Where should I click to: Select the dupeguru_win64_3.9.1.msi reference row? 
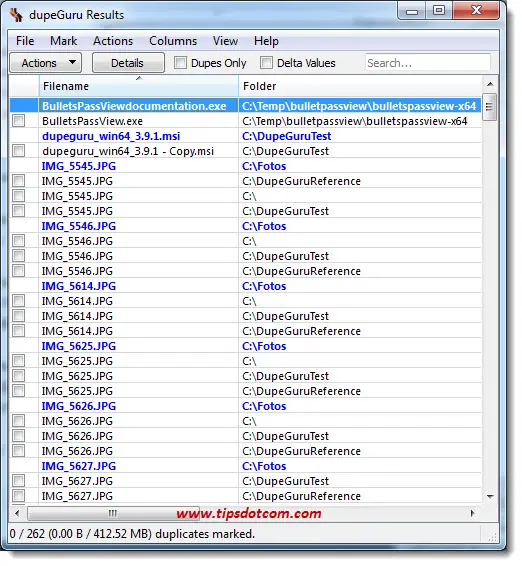click(x=245, y=136)
